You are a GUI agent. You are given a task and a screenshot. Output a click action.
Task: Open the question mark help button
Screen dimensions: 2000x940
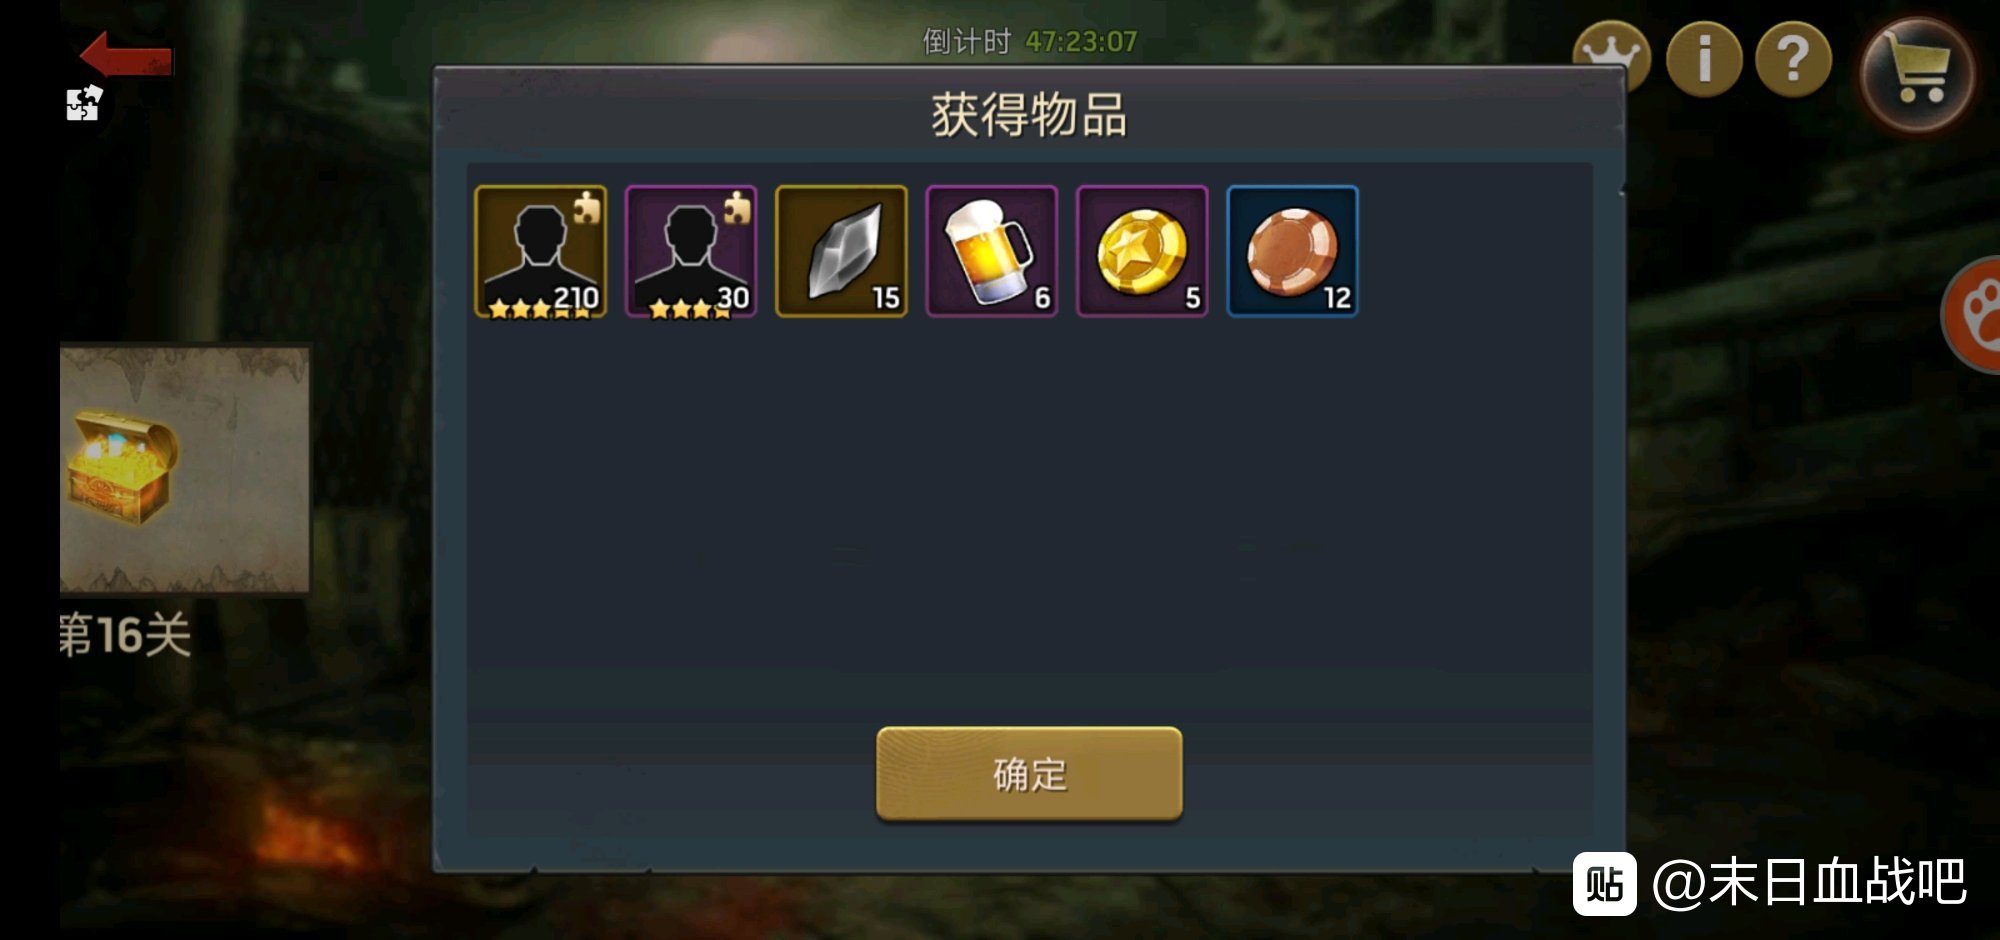(1794, 60)
